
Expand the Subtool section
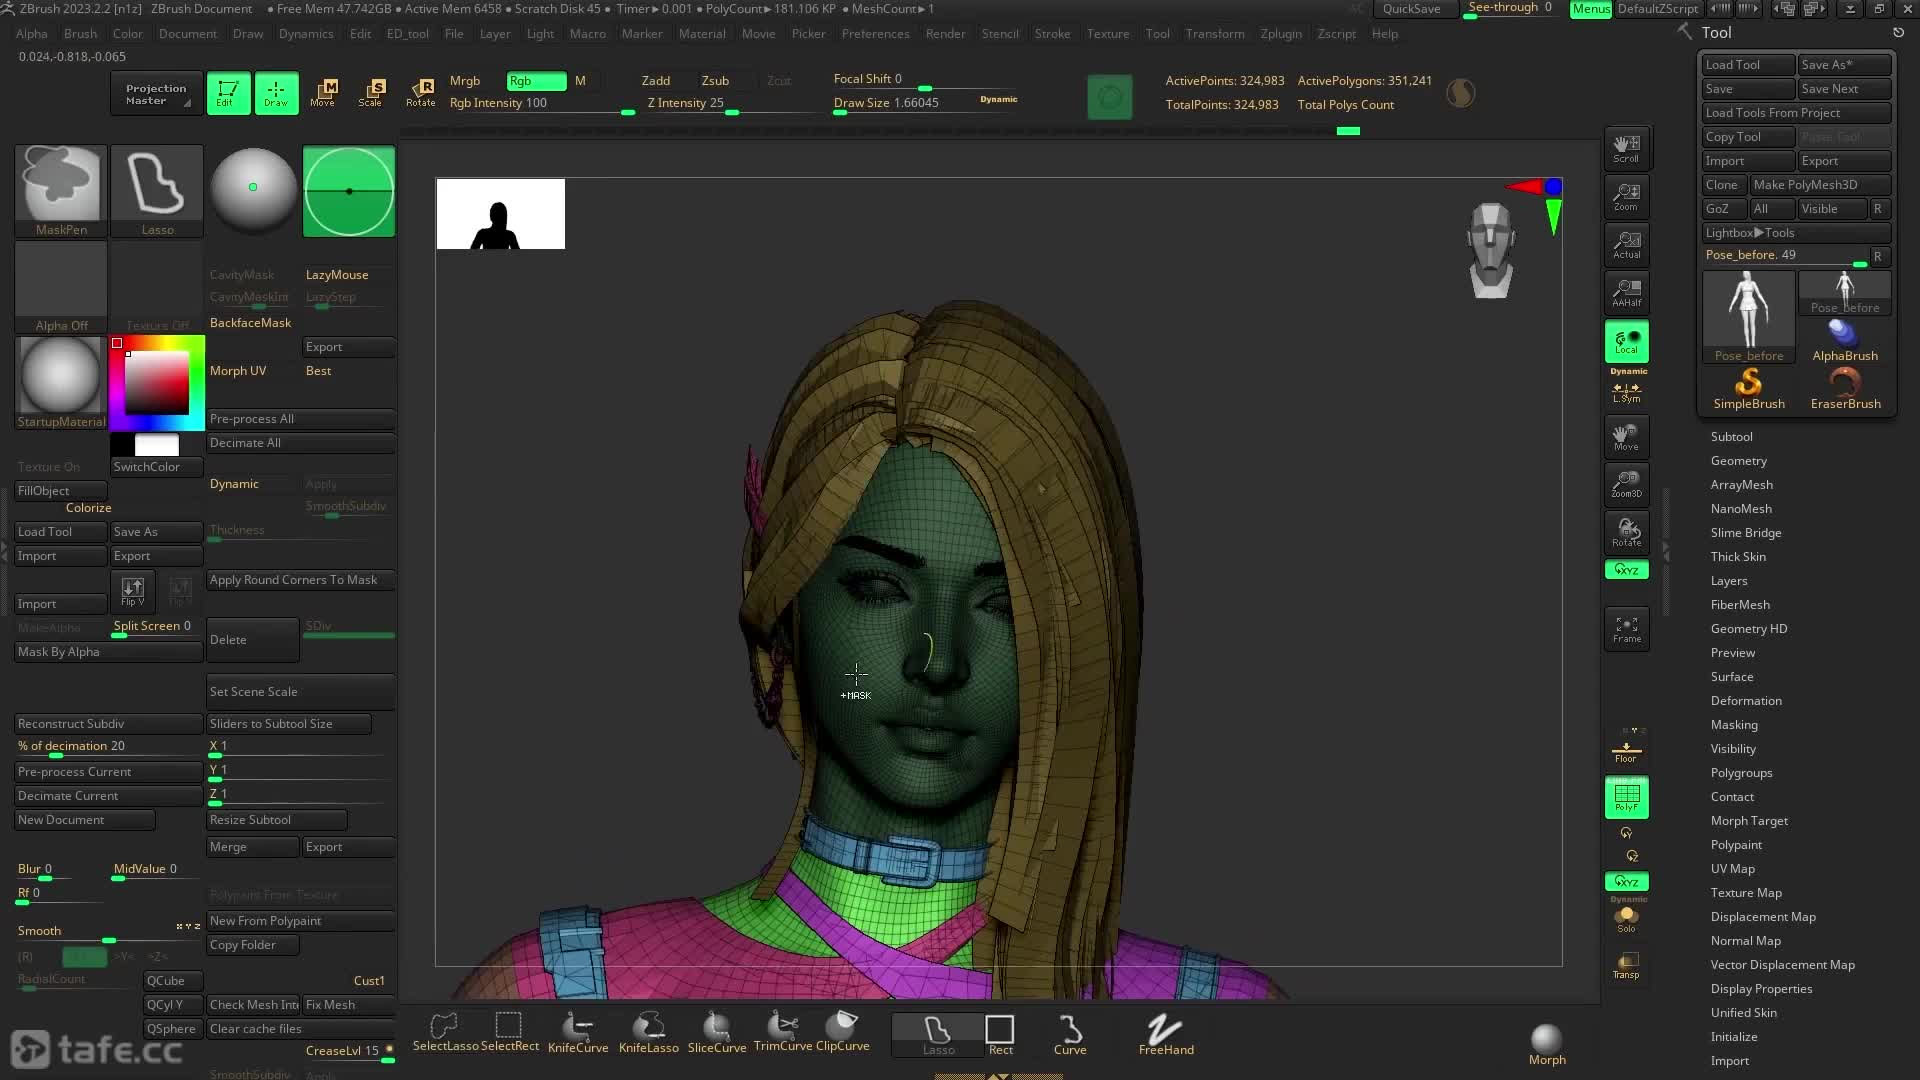pos(1732,436)
